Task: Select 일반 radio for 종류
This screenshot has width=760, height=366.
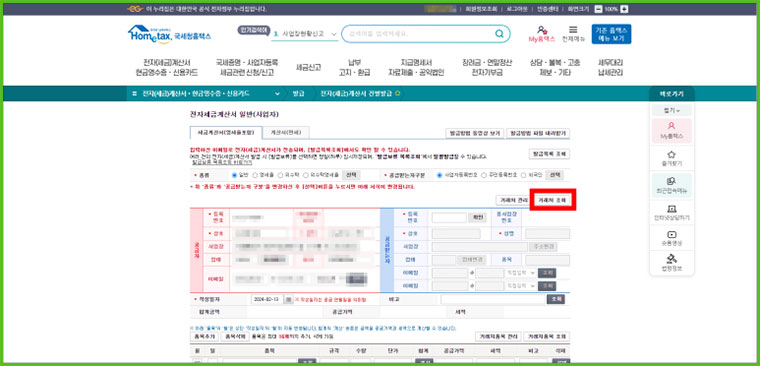Action: pos(235,175)
